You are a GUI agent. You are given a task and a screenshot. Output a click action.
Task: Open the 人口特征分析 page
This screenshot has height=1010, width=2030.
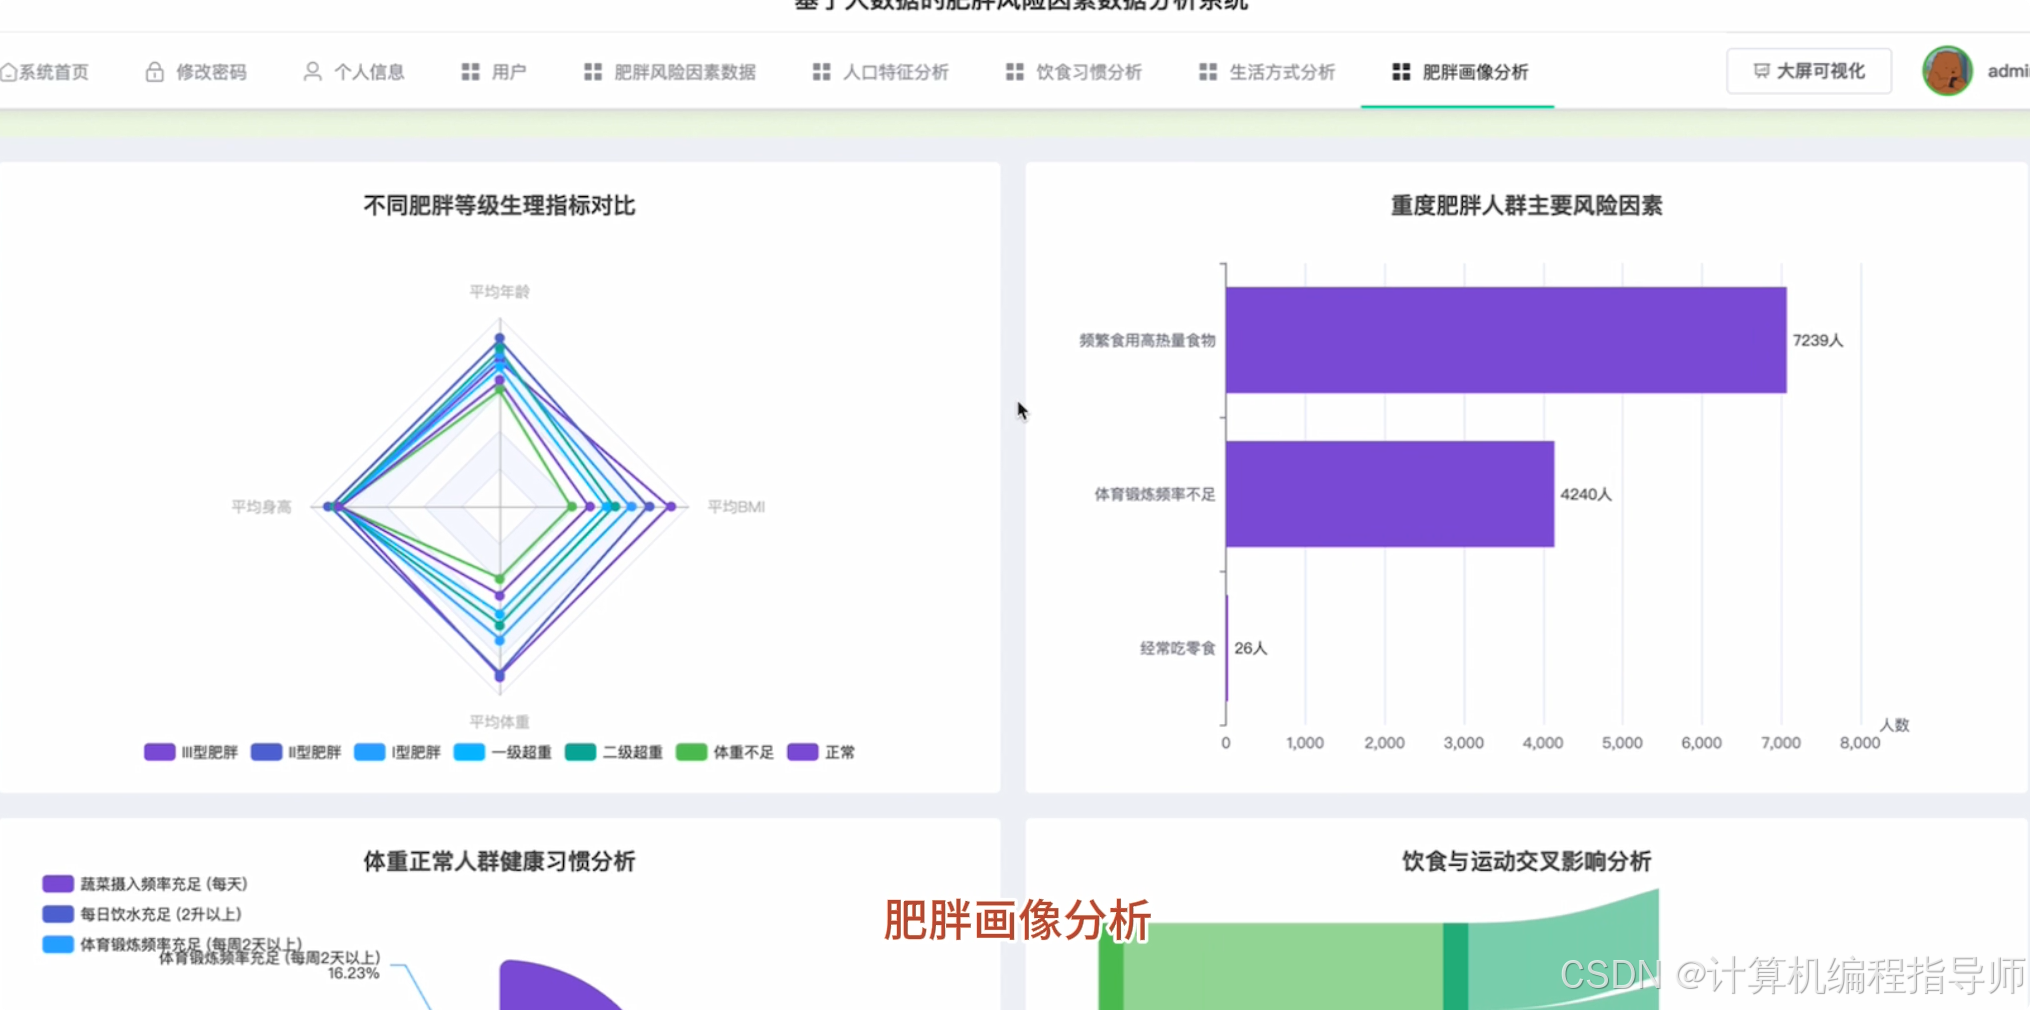895,71
